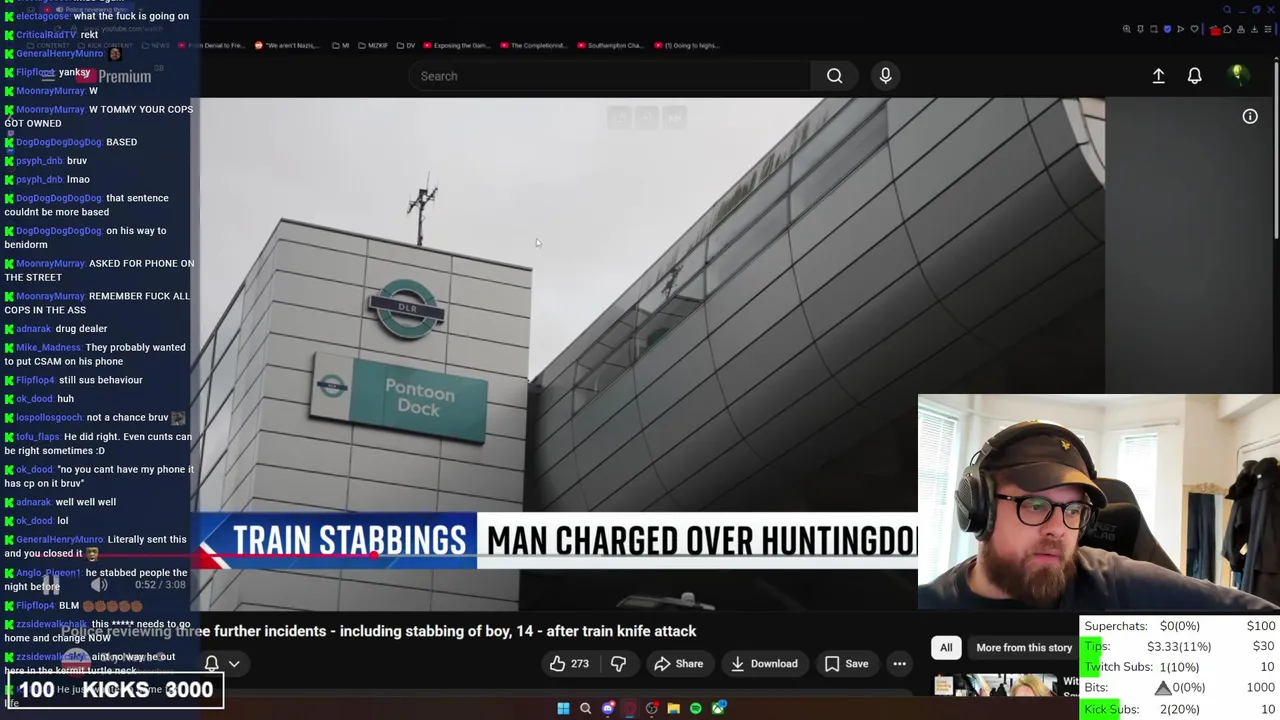This screenshot has height=720, width=1280.
Task: Add page to bookmarks with heart icon
Action: pyautogui.click(x=1194, y=29)
